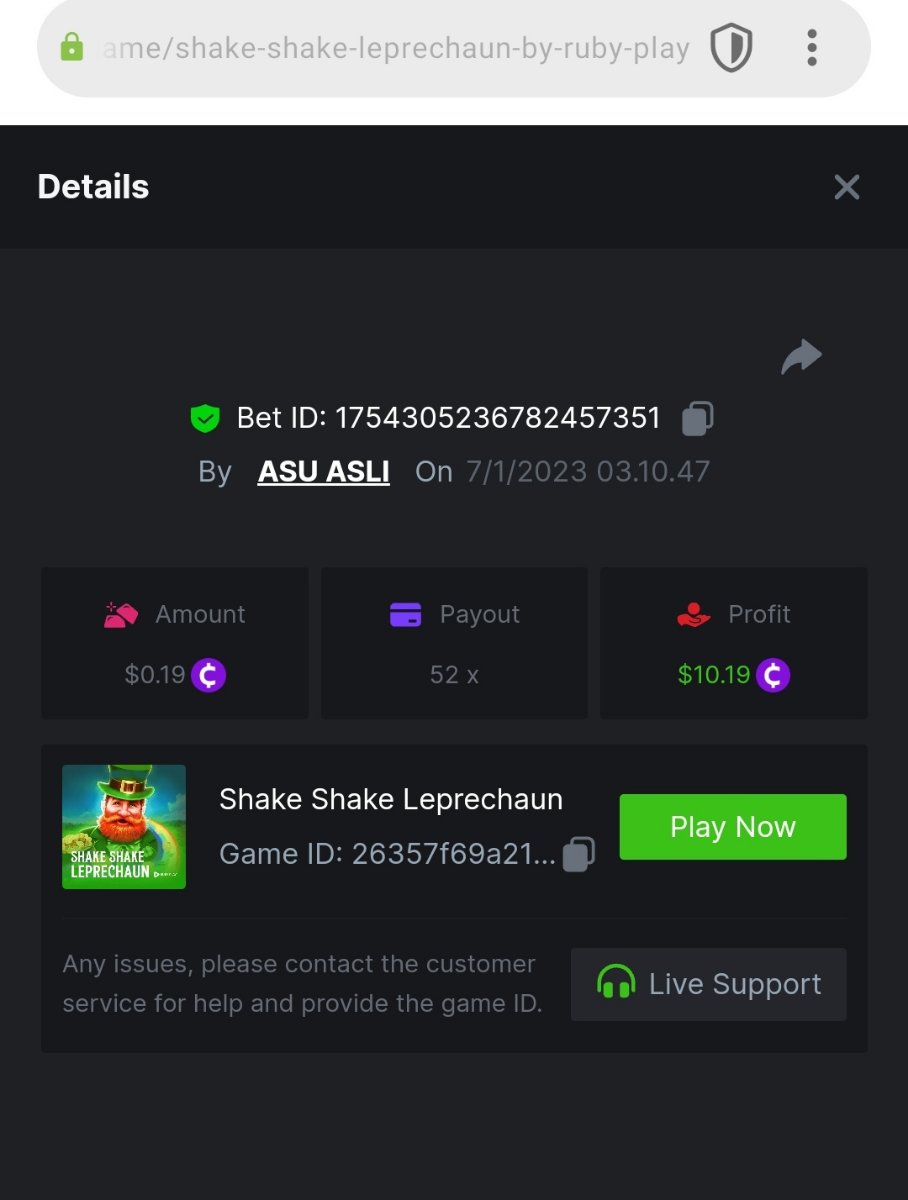908x1200 pixels.
Task: Click the Shake Shake Leprechaun game title
Action: [x=391, y=799]
